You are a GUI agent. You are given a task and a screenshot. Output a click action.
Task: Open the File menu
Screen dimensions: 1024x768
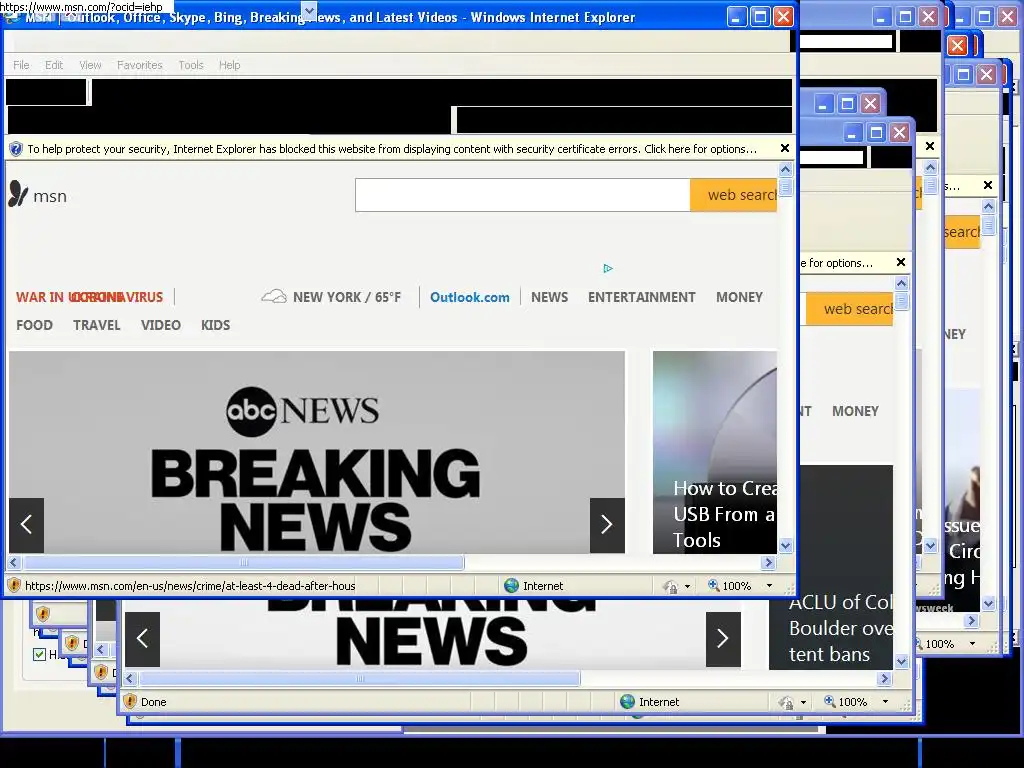pos(21,65)
